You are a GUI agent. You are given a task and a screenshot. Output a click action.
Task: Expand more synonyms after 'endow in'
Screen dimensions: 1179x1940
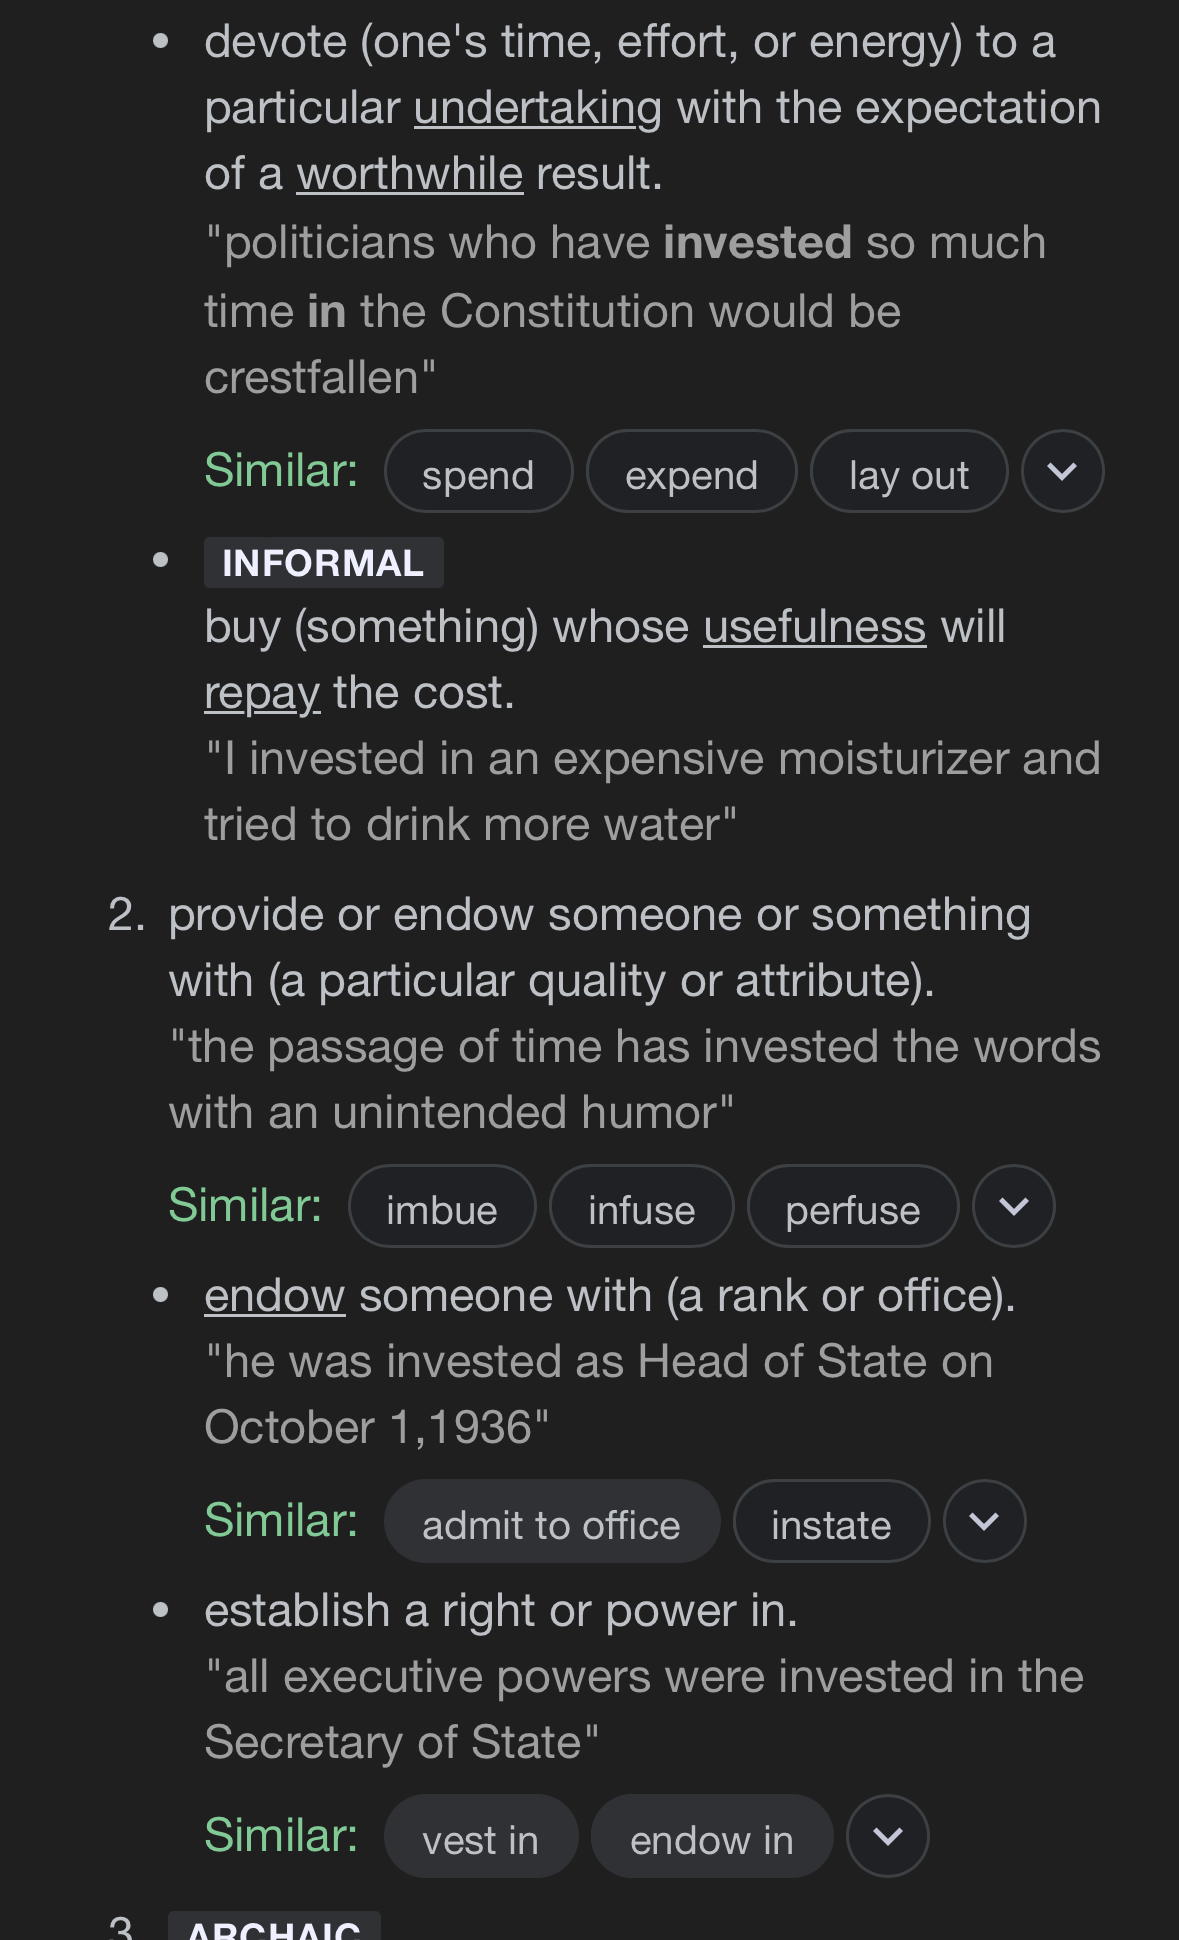click(887, 1837)
